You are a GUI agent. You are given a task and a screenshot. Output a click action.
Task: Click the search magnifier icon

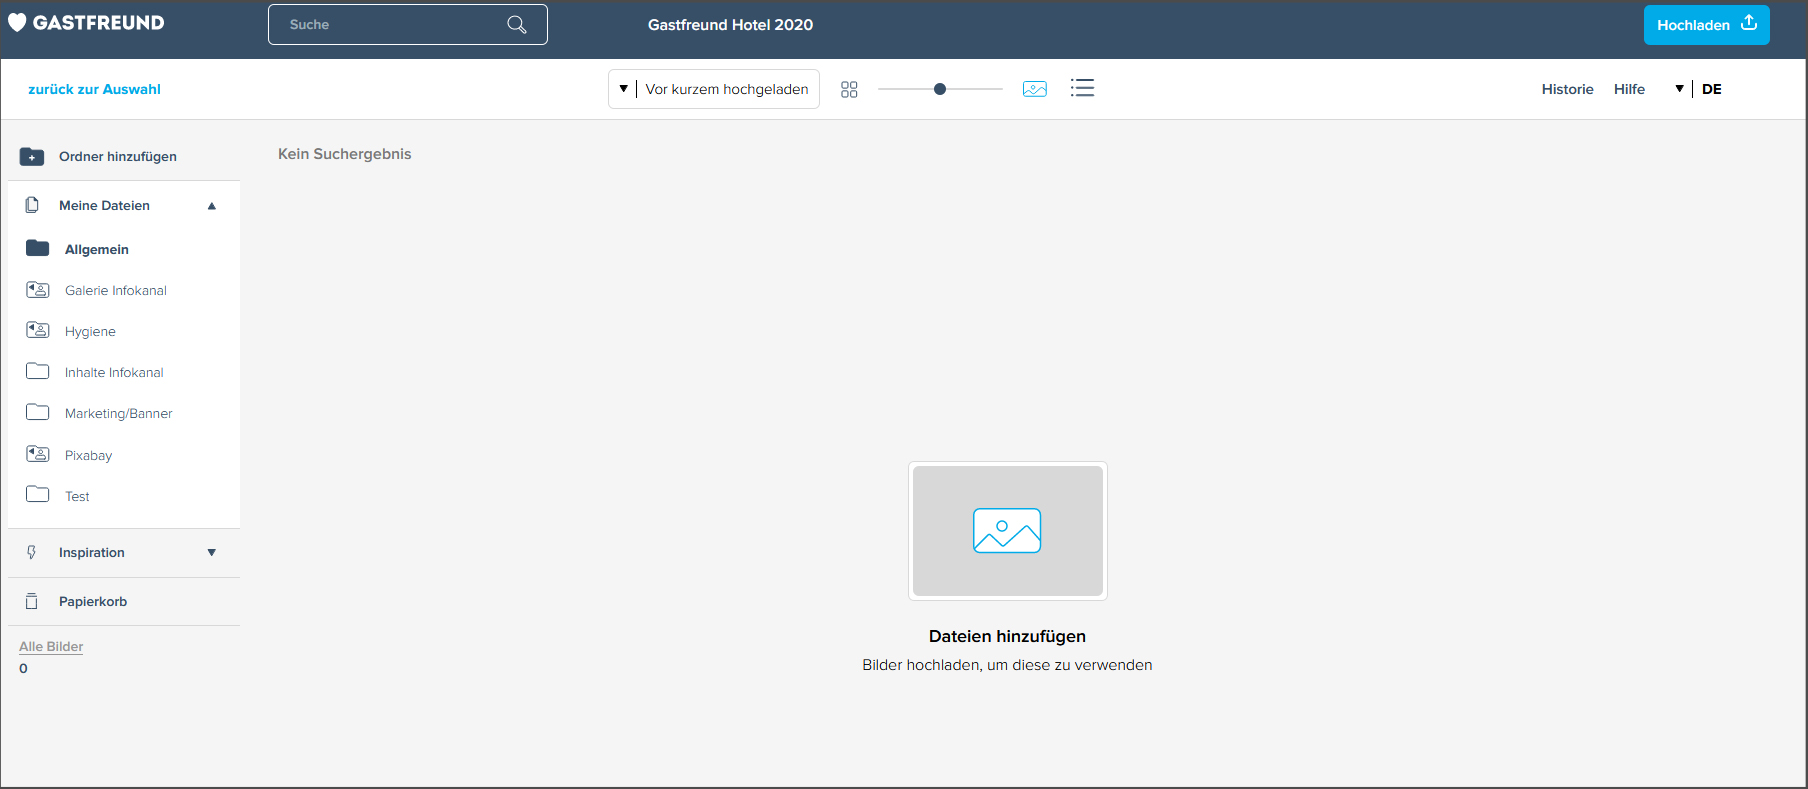tap(516, 25)
